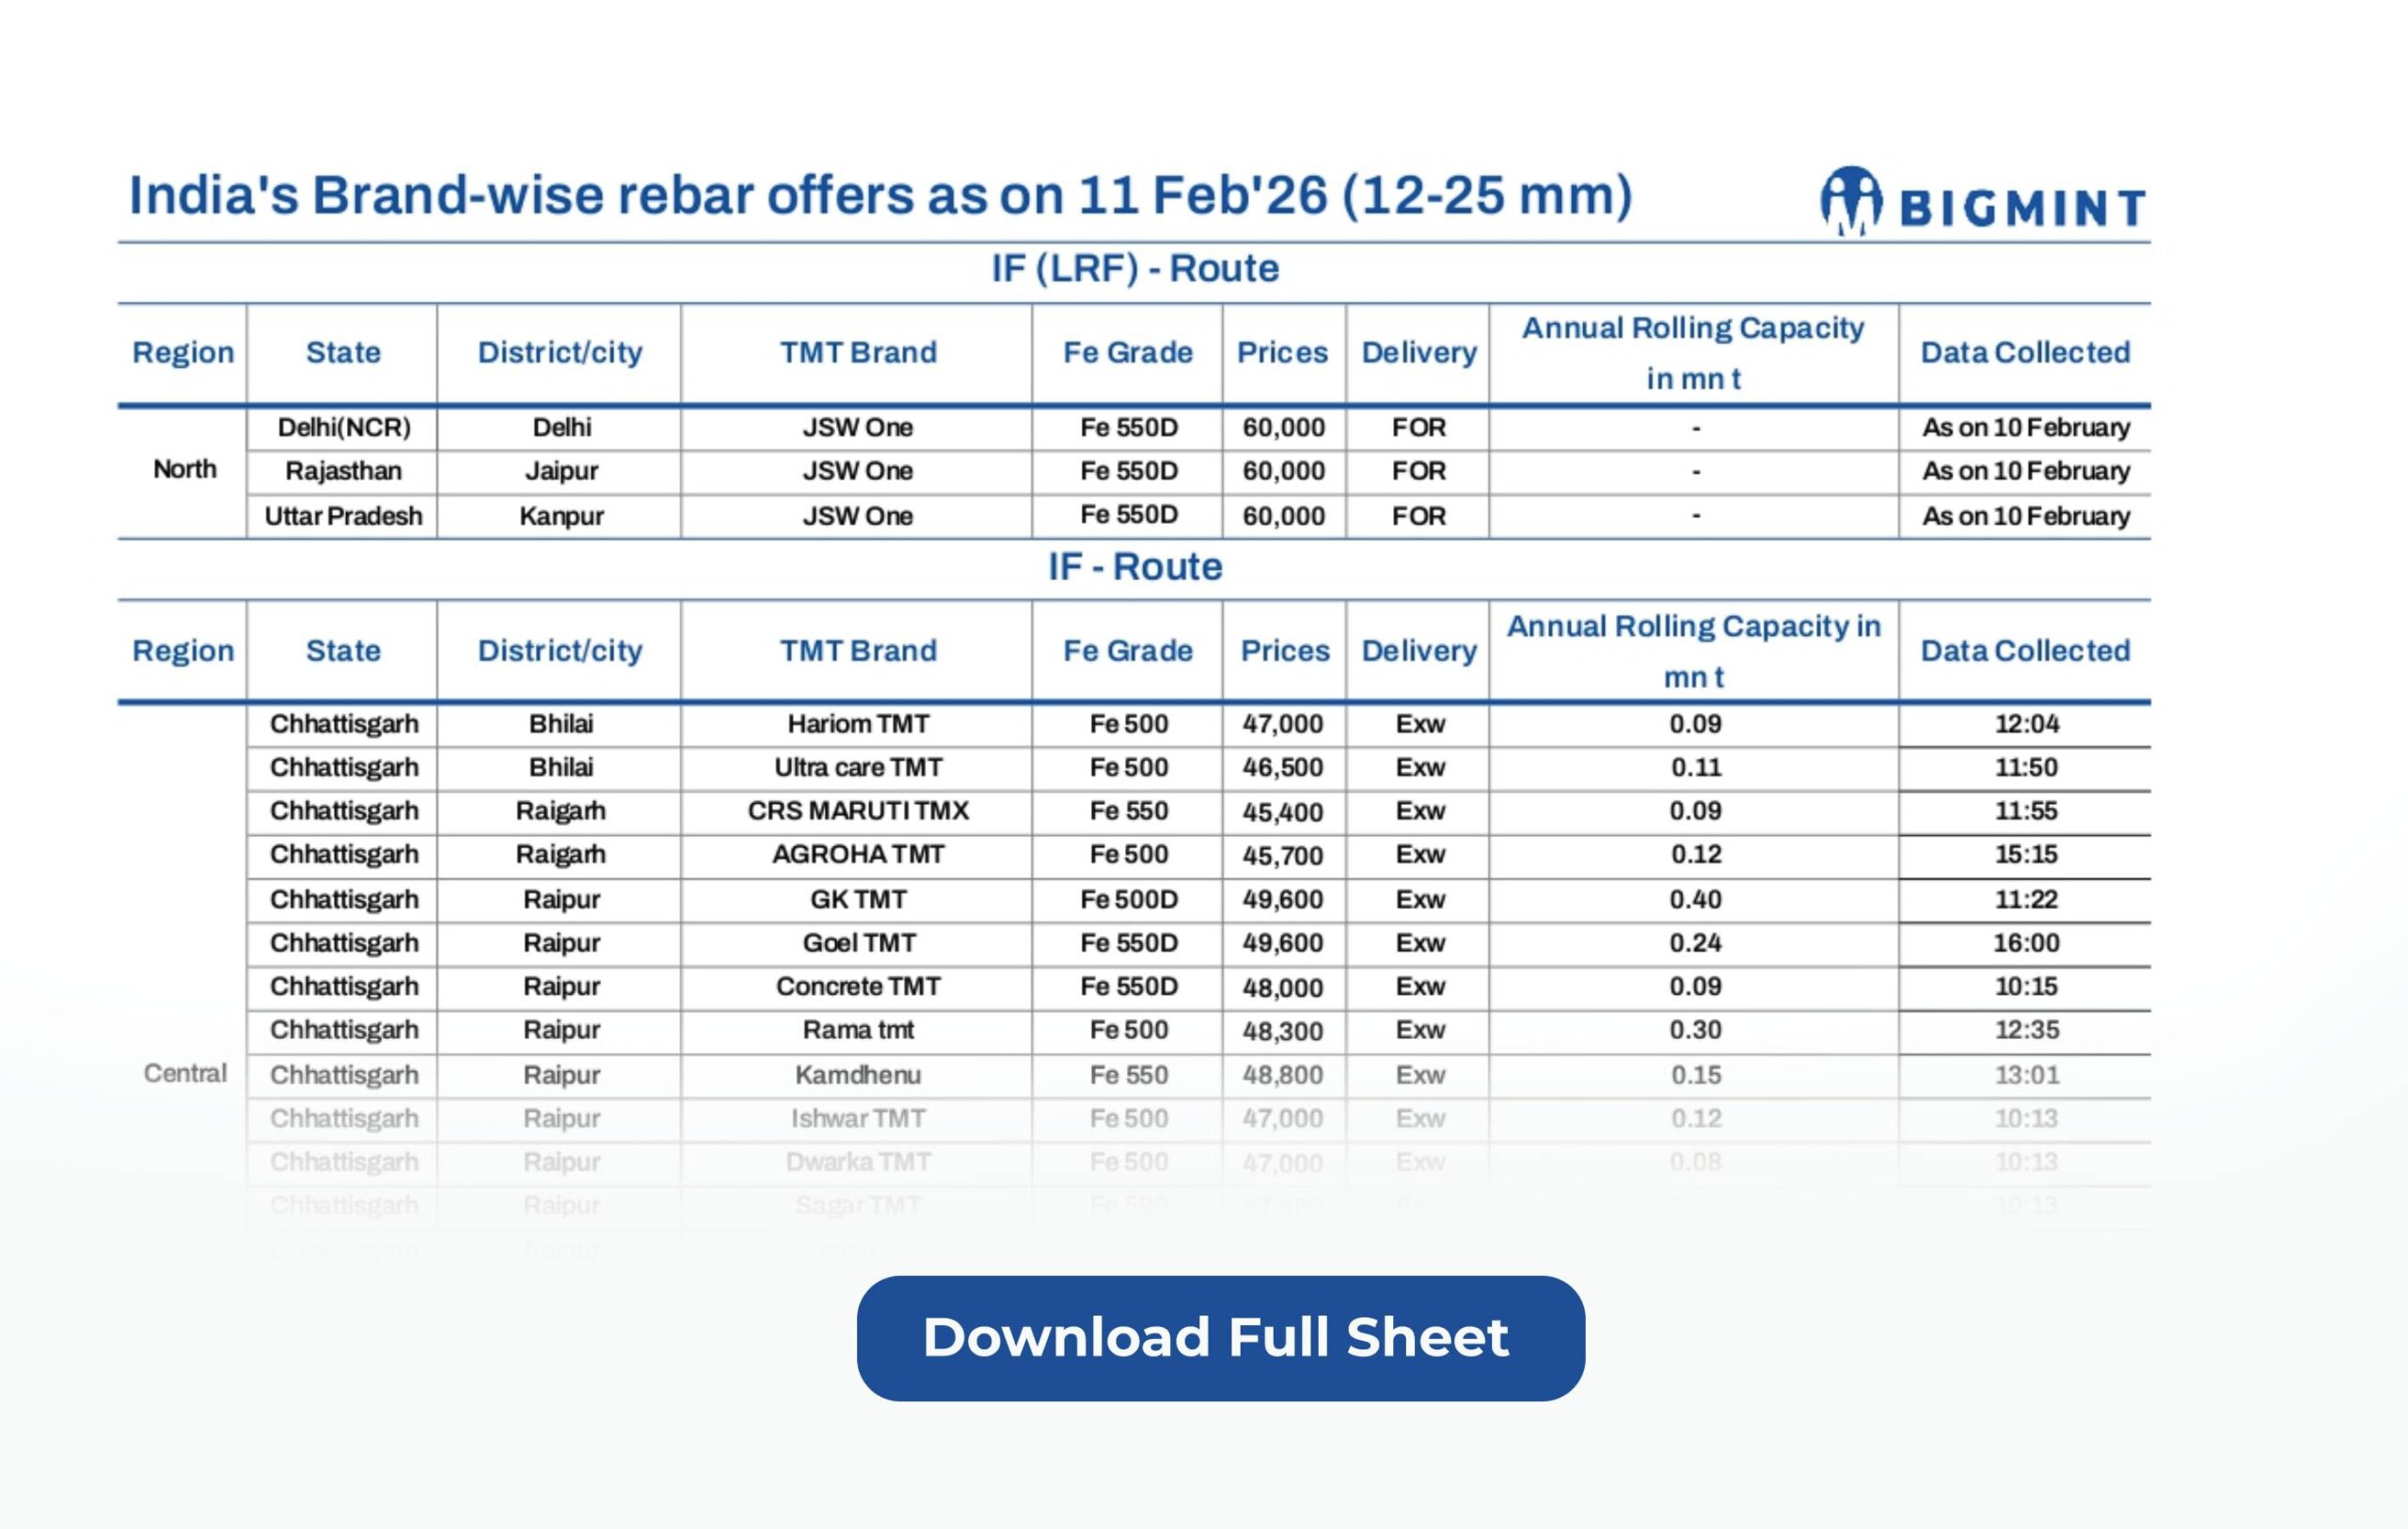Click the North region cell
The height and width of the screenshot is (1529, 2408).
[184, 469]
